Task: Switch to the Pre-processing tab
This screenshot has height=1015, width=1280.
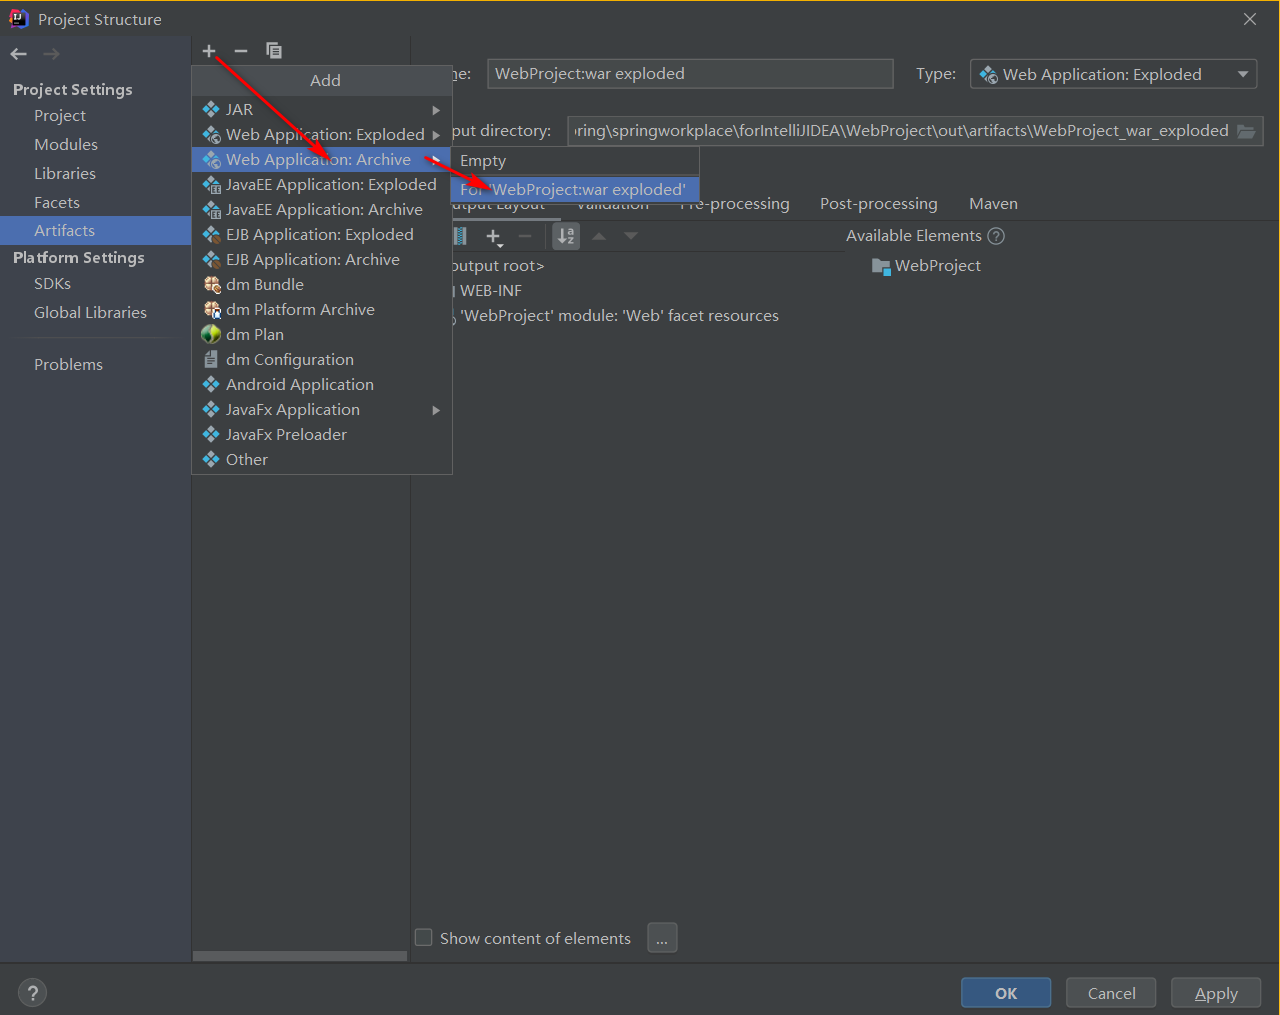Action: click(x=735, y=204)
